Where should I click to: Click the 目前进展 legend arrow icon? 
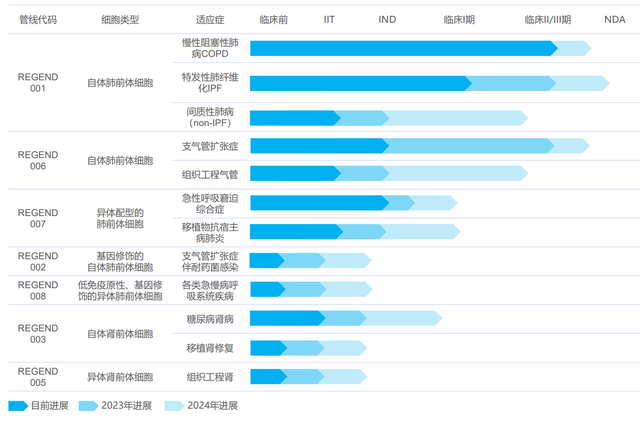coord(18,406)
